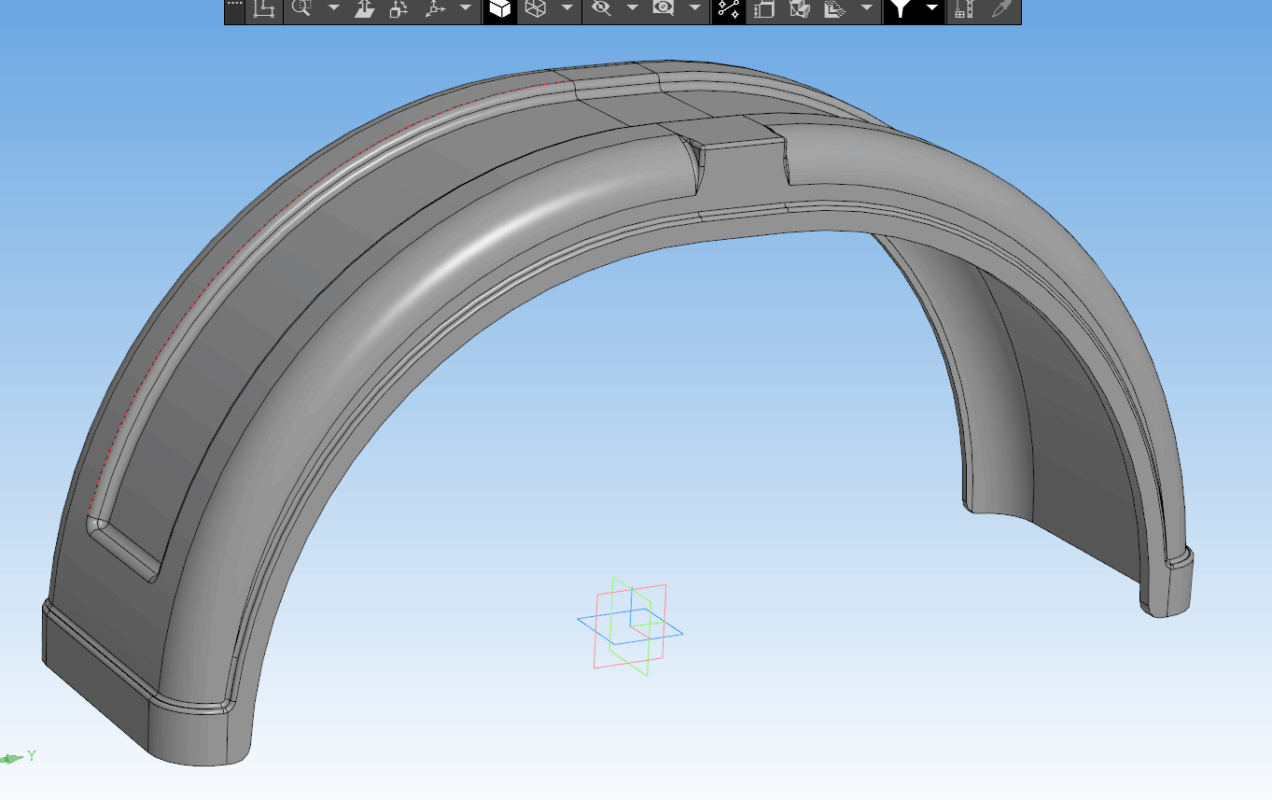The width and height of the screenshot is (1272, 800).
Task: Click the section view cube icon
Action: 798,10
